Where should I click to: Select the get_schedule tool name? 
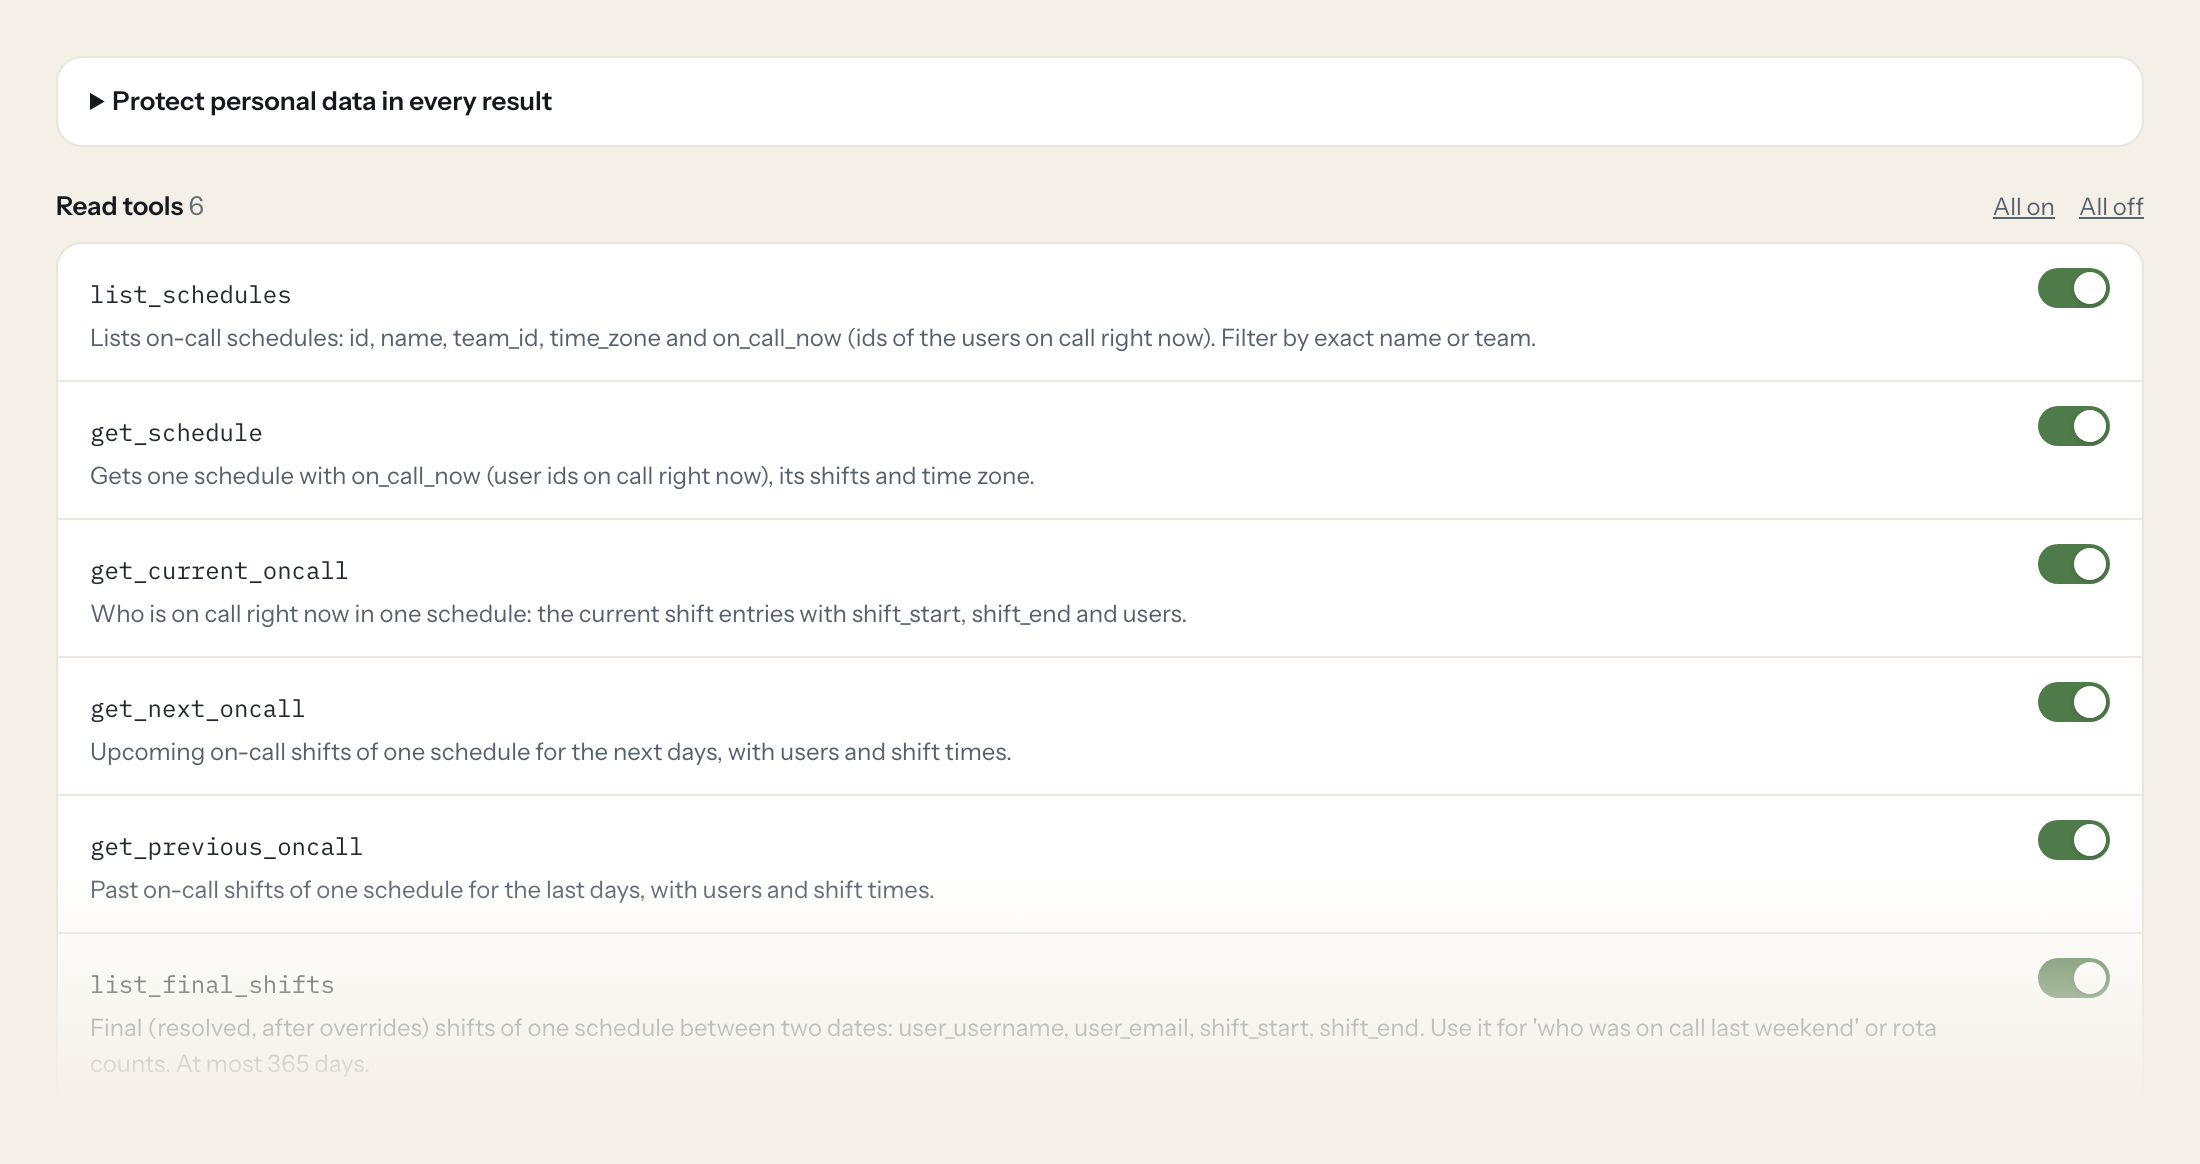coord(176,433)
